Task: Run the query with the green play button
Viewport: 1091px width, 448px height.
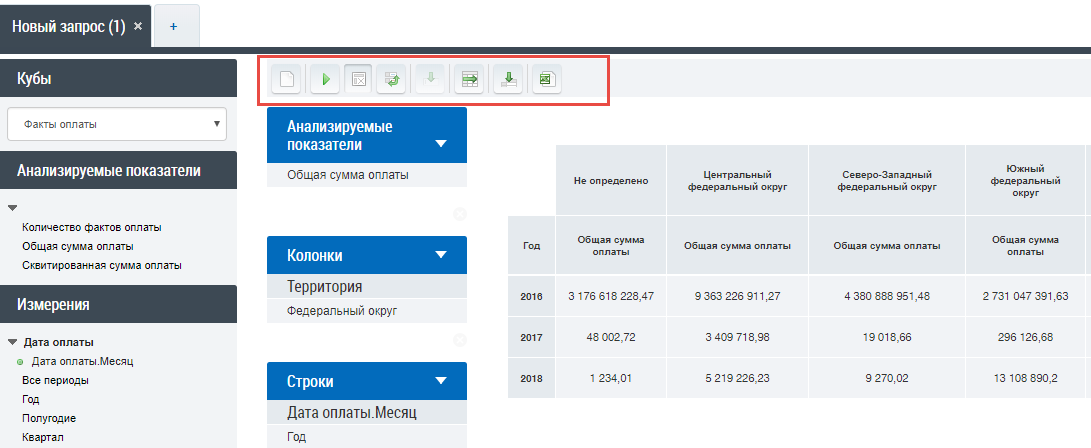Action: click(324, 80)
